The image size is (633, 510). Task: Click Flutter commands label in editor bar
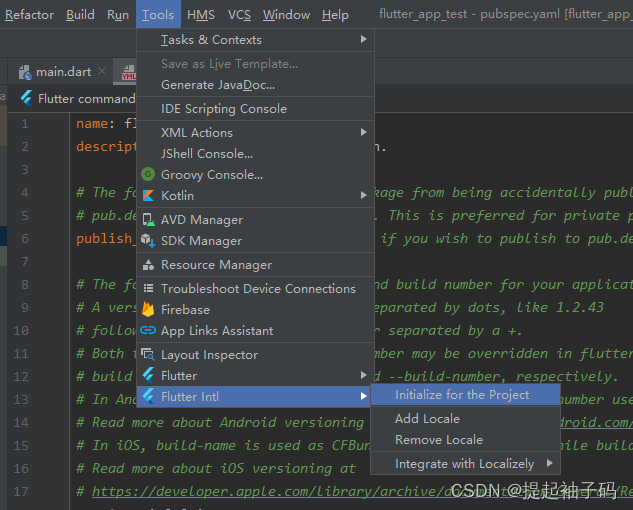(86, 99)
